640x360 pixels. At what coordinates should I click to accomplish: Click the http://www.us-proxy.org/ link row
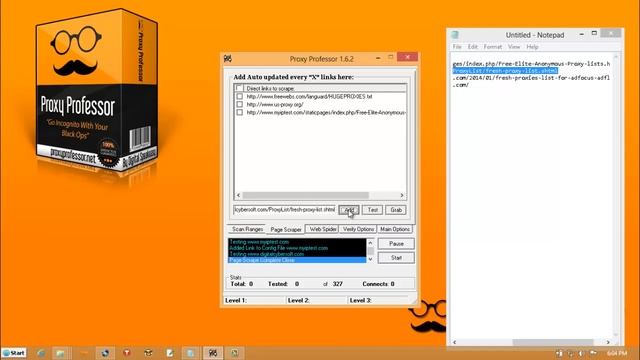(x=275, y=104)
